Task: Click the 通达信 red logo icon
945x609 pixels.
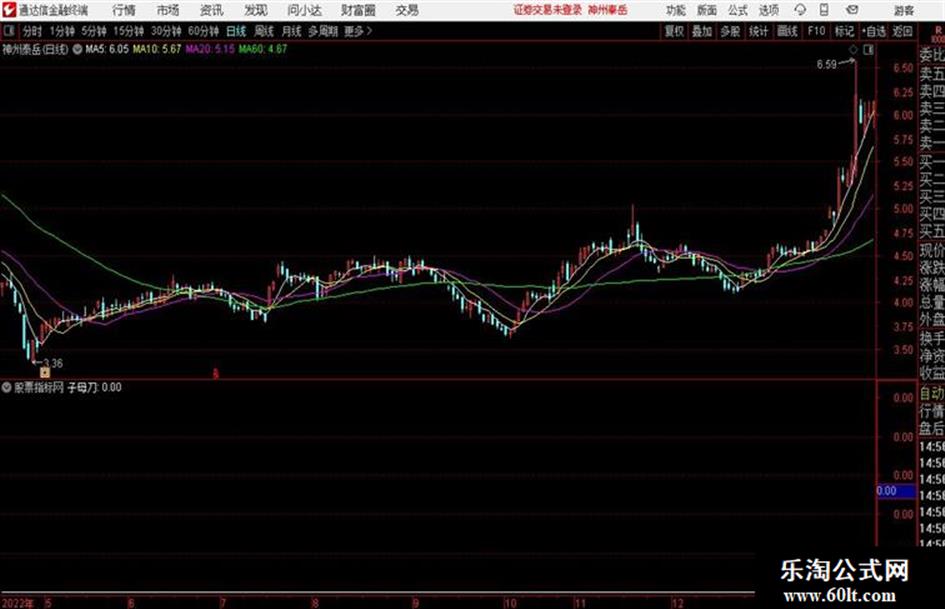Action: pyautogui.click(x=9, y=10)
